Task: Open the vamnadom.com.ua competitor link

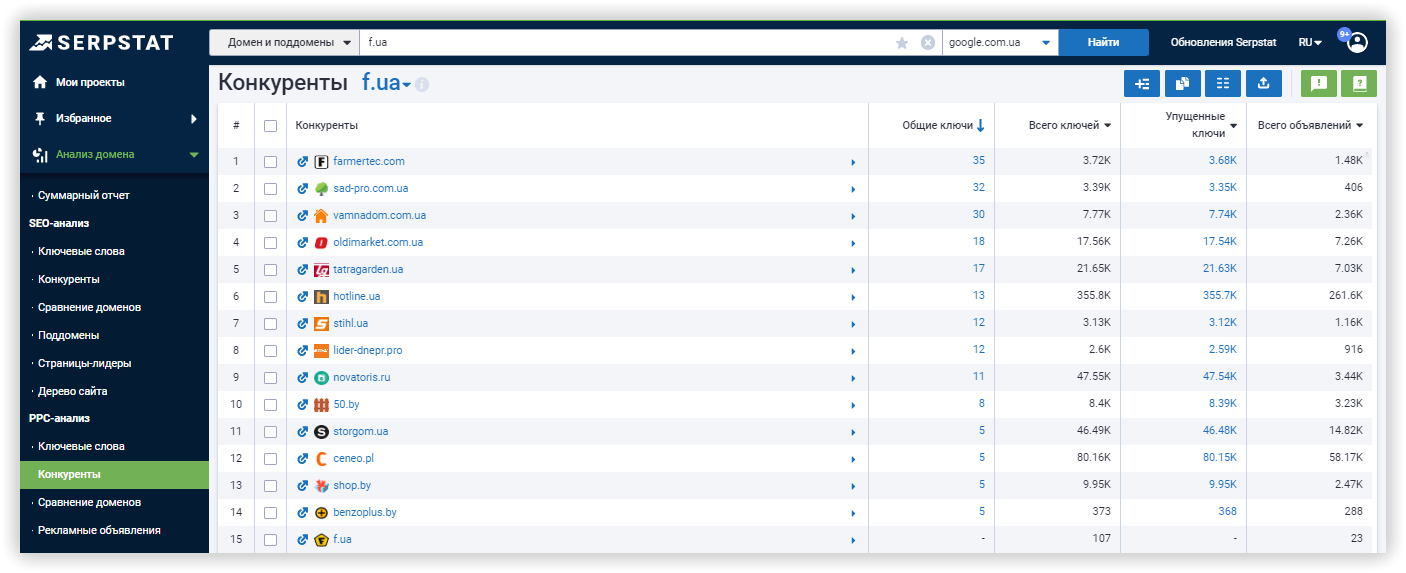Action: point(380,215)
